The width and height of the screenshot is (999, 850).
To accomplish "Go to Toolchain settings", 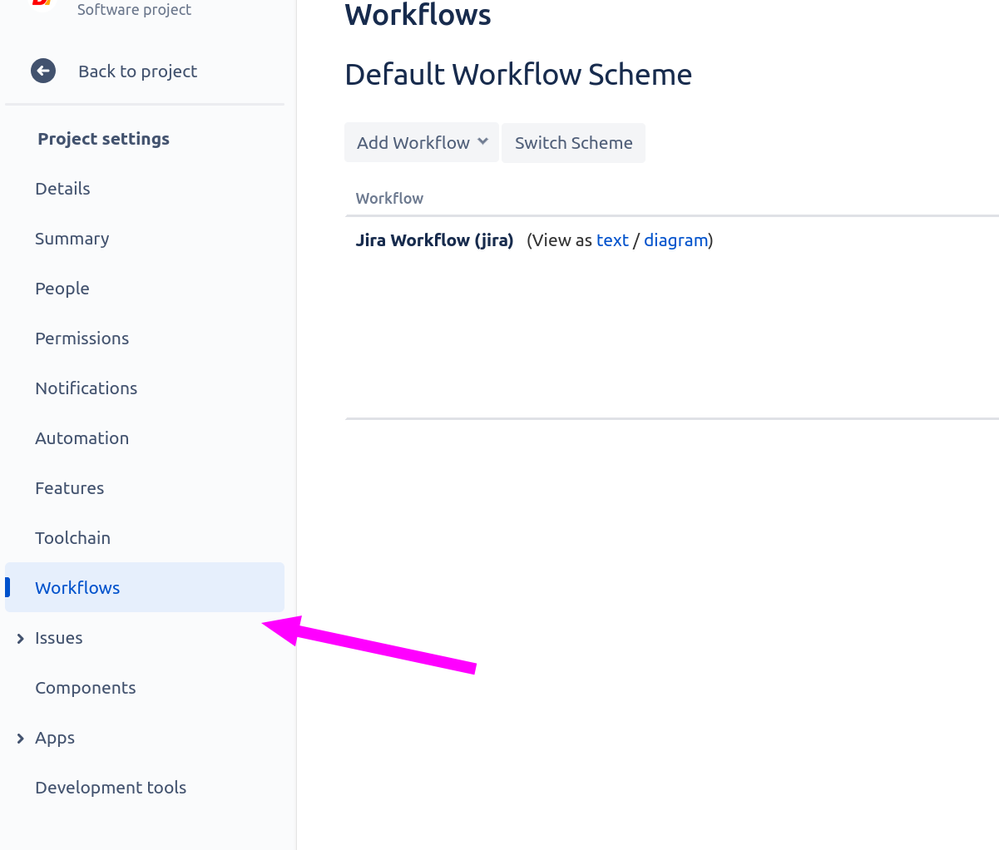I will click(x=73, y=538).
